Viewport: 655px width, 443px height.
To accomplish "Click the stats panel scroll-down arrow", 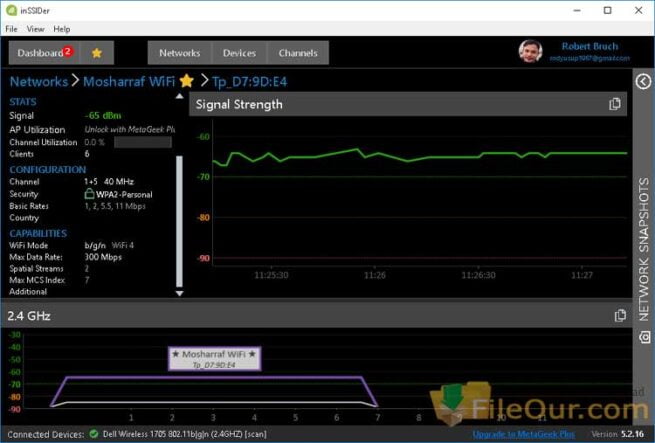I will [x=179, y=293].
